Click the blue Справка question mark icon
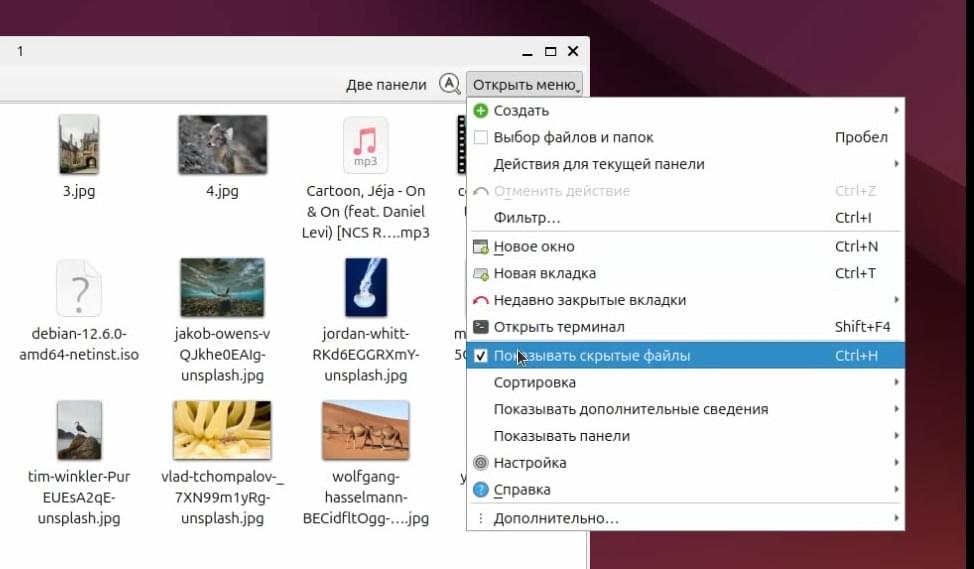The image size is (974, 569). (481, 489)
